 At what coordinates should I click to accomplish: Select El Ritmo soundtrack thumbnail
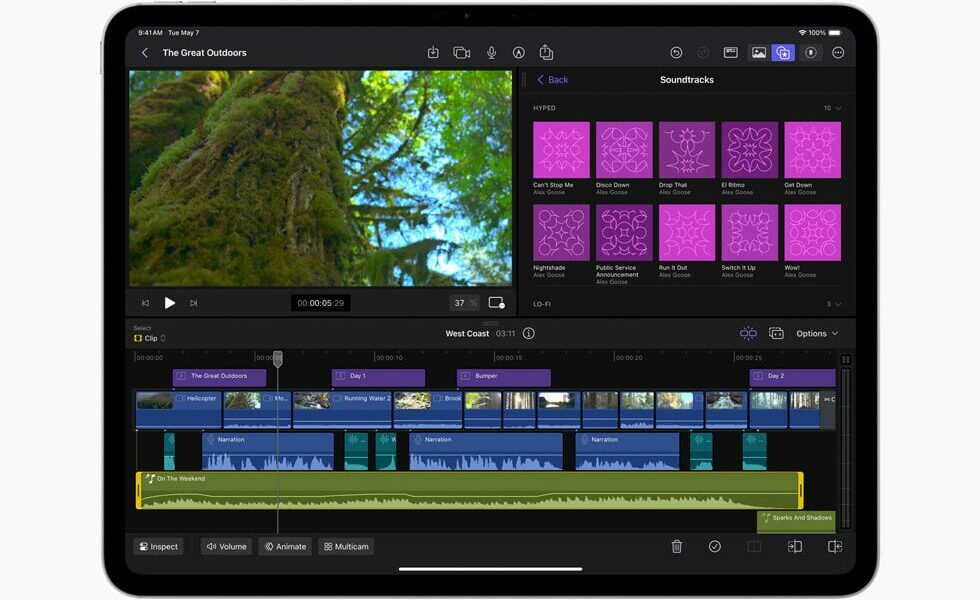click(x=749, y=150)
